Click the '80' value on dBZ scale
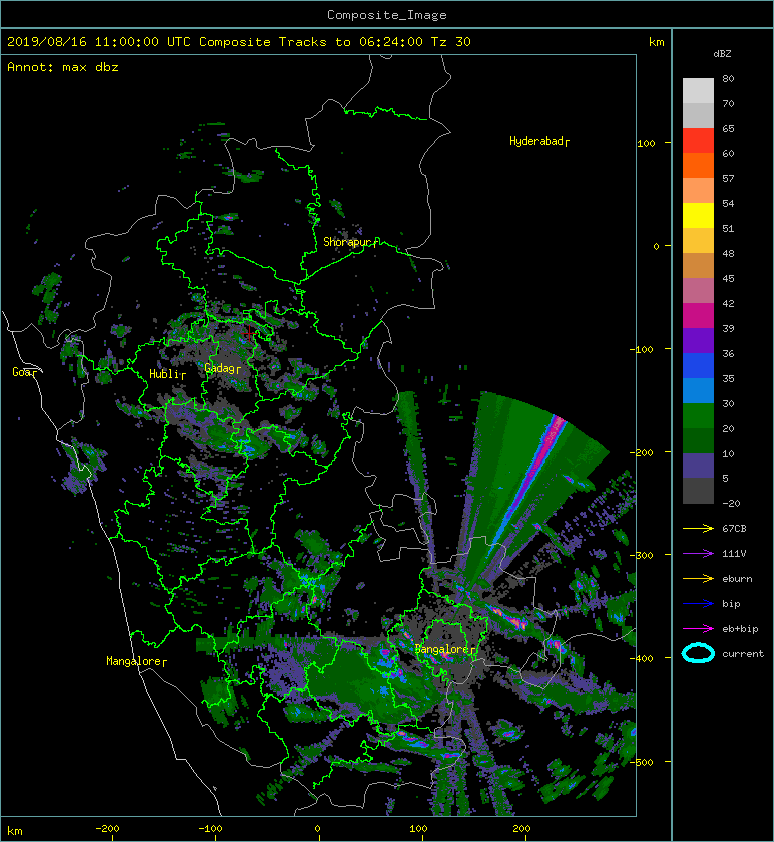 point(728,78)
